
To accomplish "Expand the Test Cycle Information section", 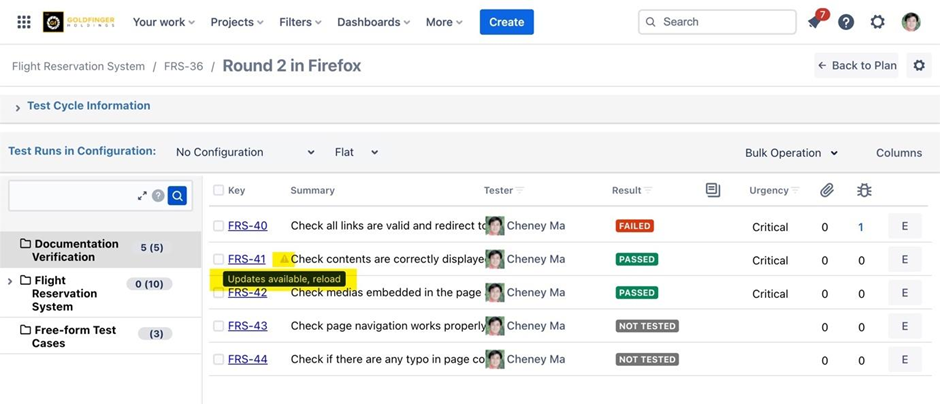I will coord(18,107).
